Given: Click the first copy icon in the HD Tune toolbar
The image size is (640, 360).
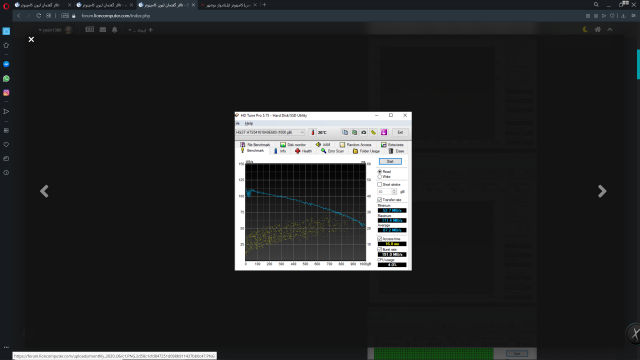Looking at the screenshot, I should 345,132.
